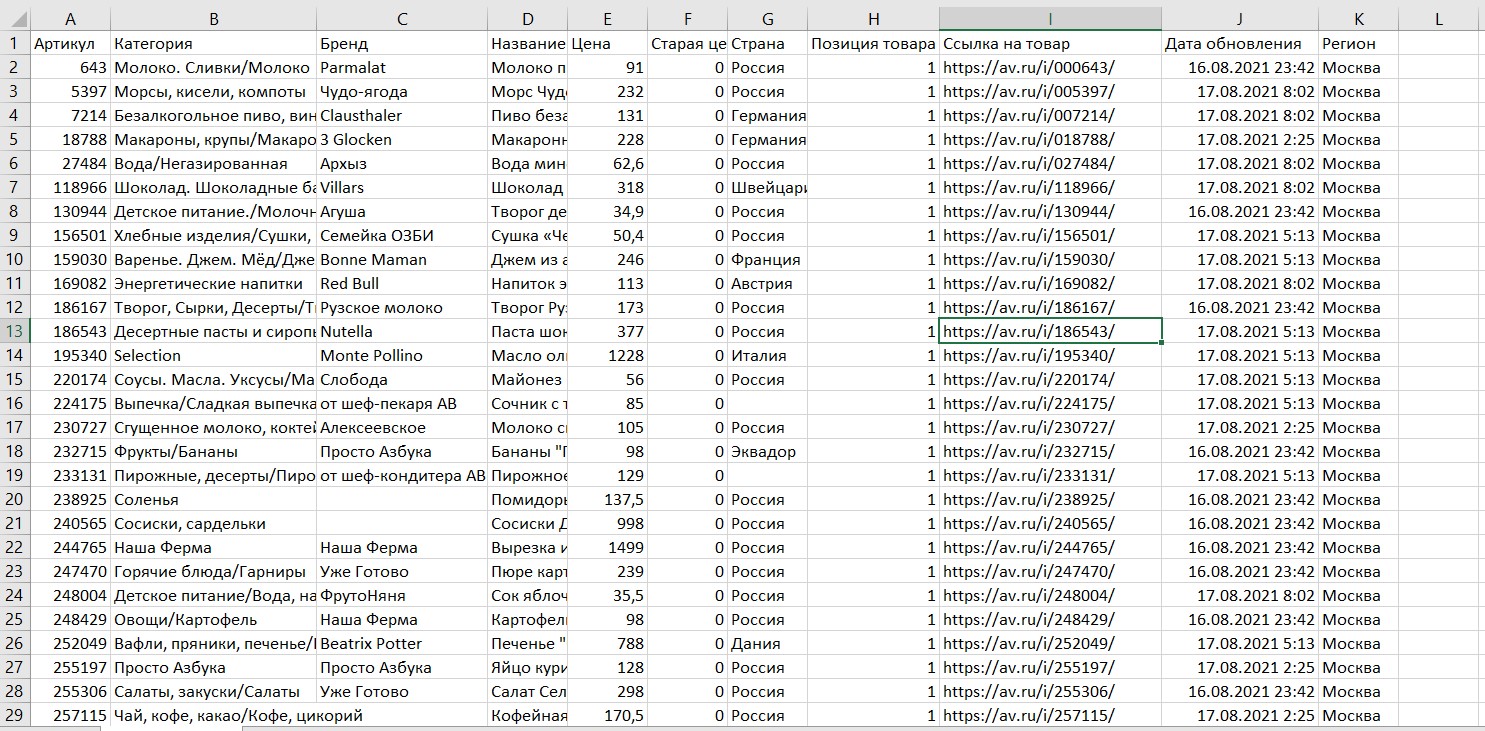Select the price cell containing 1228
Image resolution: width=1485 pixels, height=731 pixels.
(608, 356)
